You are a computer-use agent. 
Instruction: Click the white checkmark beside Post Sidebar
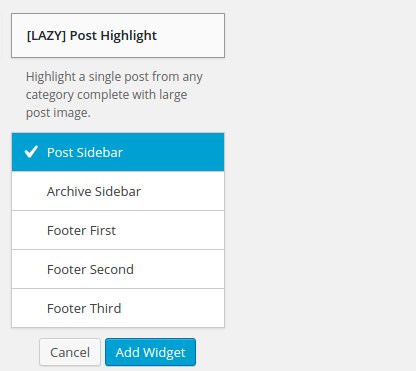click(31, 152)
